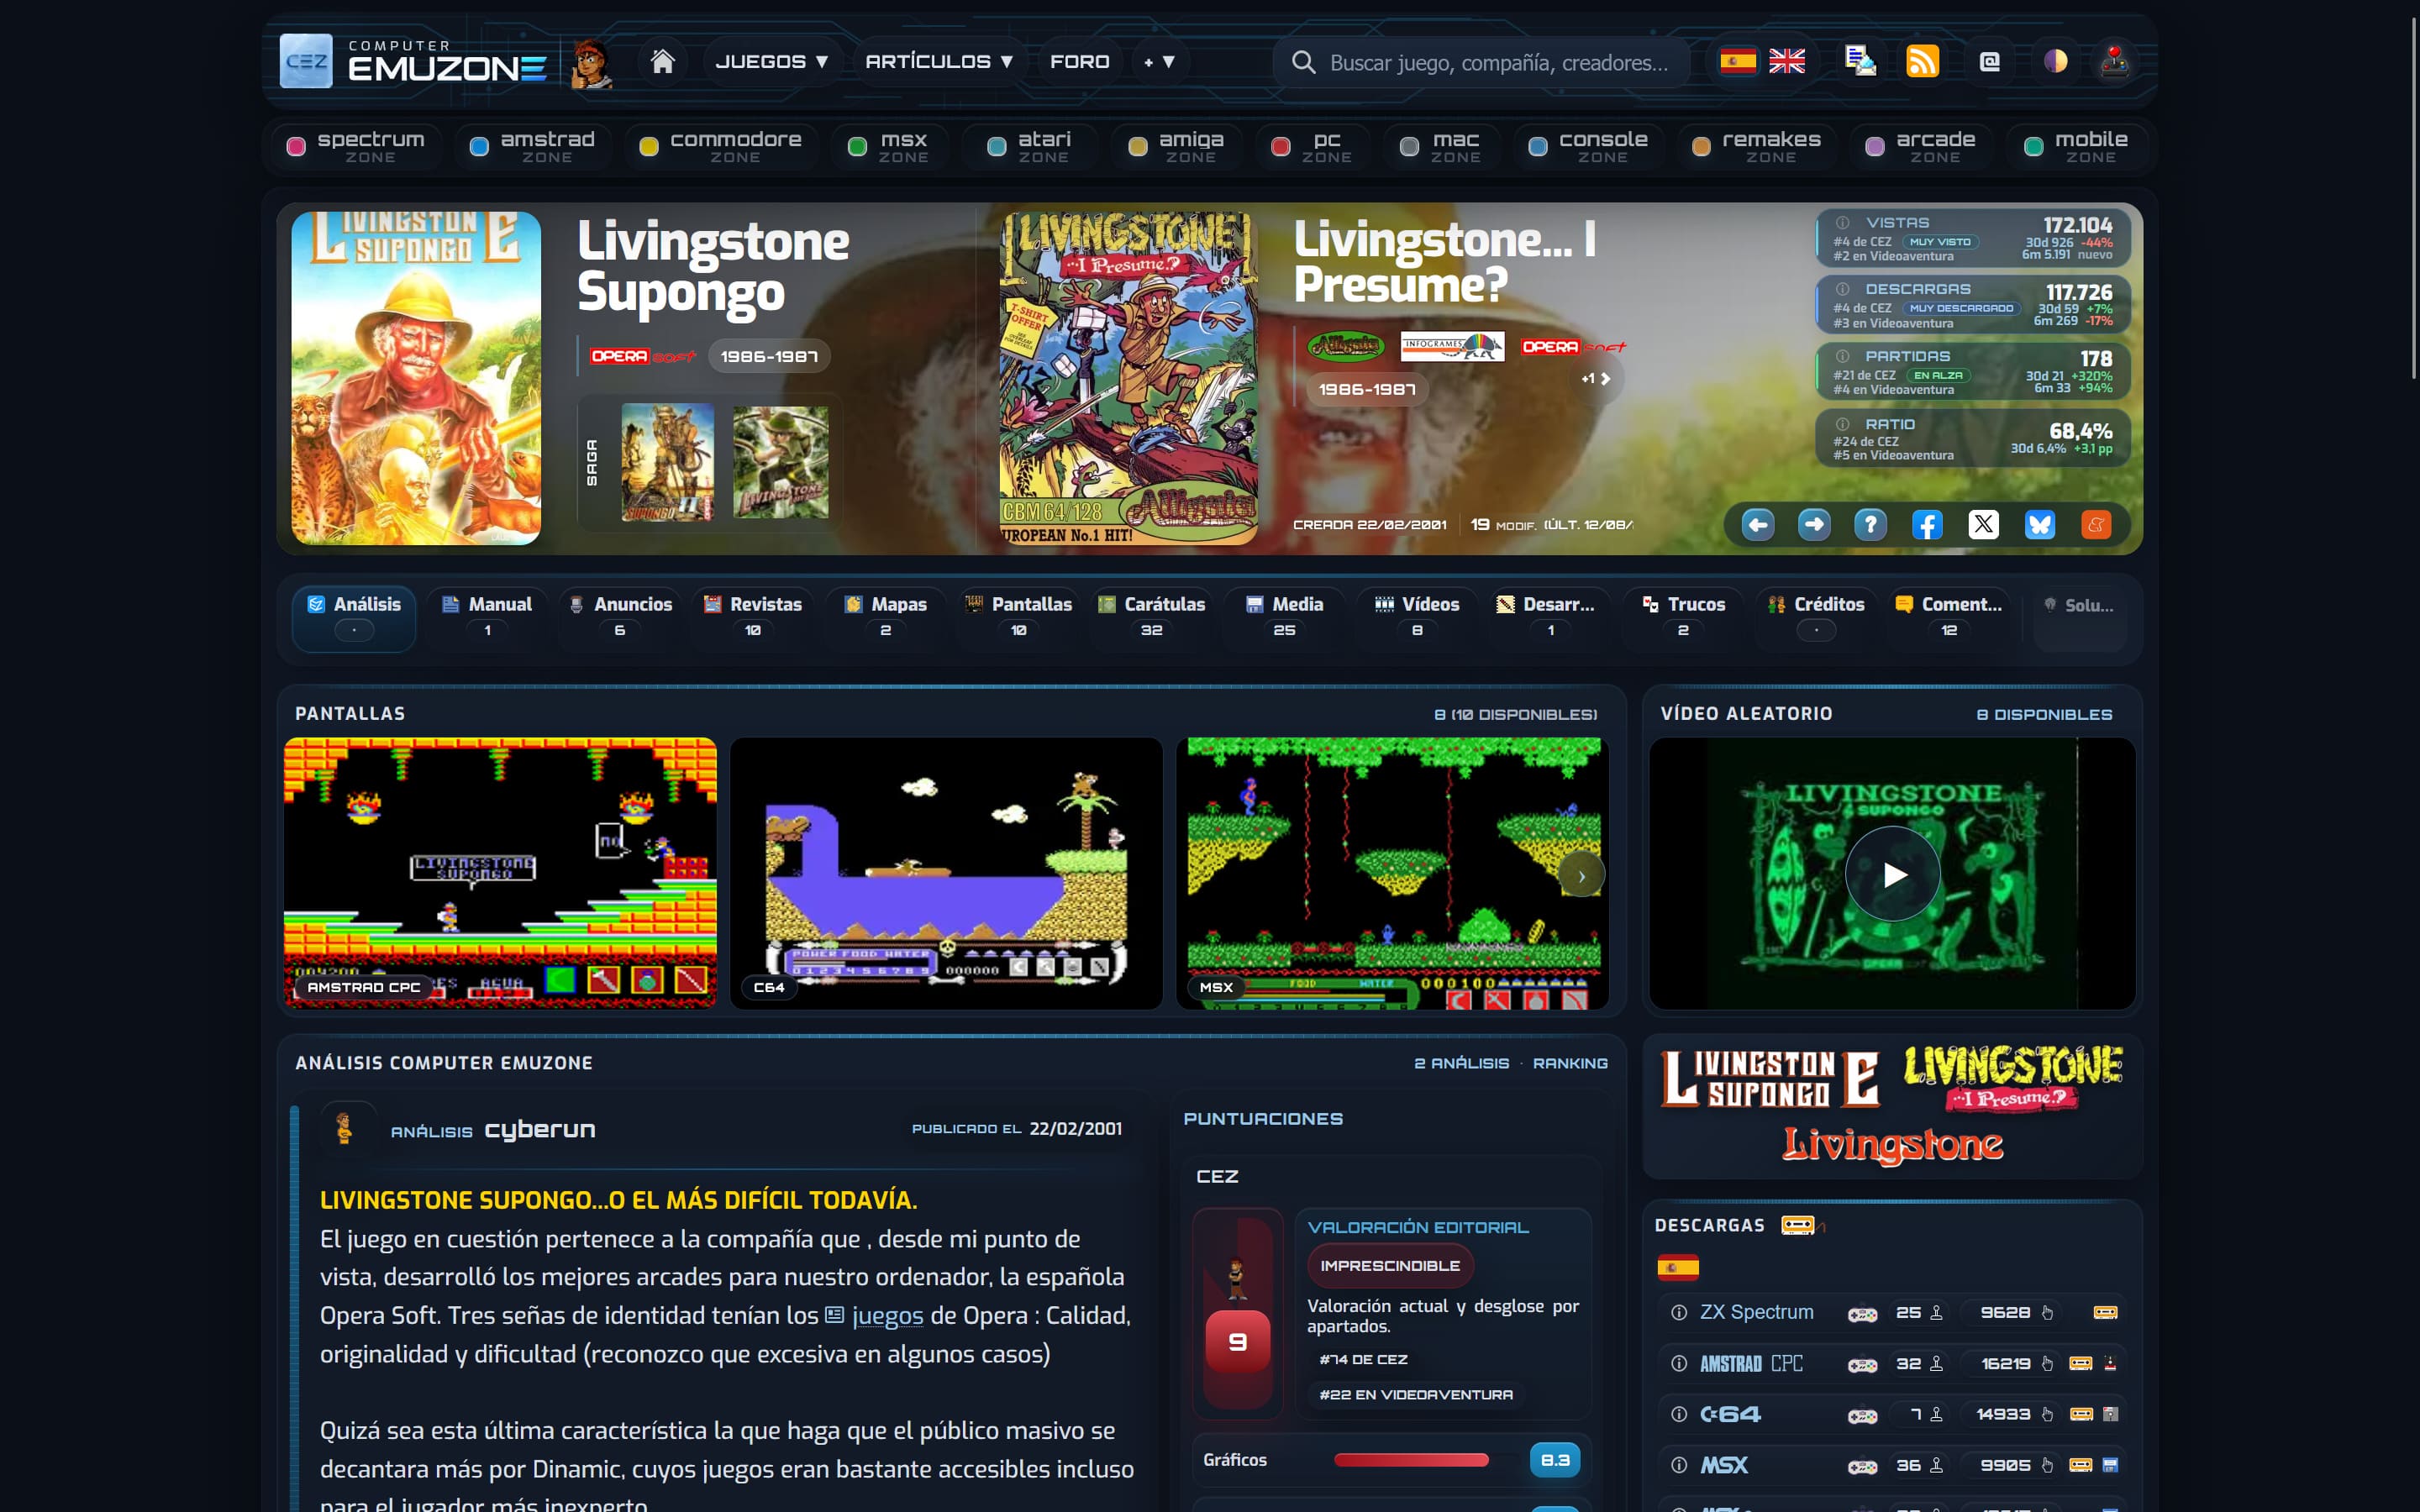Screen dimensions: 2420x1512
Task: Click the cassette icon next to DESCARGAS heading
Action: [1797, 1225]
